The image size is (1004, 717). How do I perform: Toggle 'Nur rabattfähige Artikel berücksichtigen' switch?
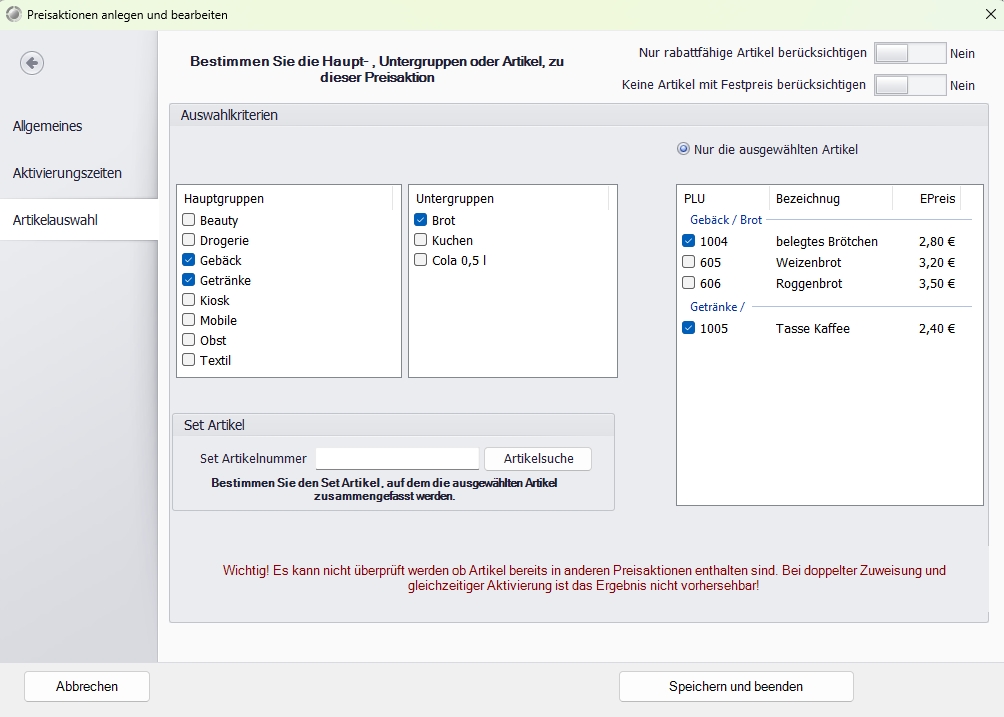tap(909, 53)
